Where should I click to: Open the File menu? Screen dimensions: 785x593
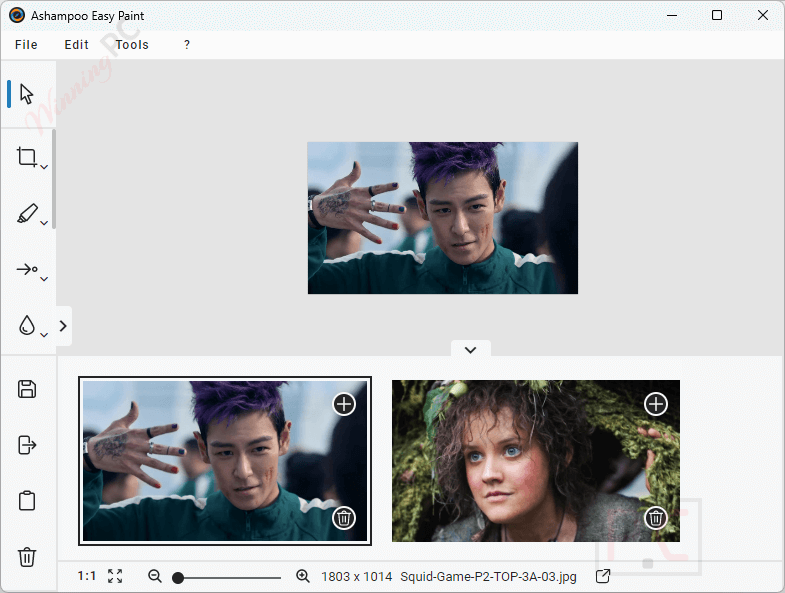point(26,45)
